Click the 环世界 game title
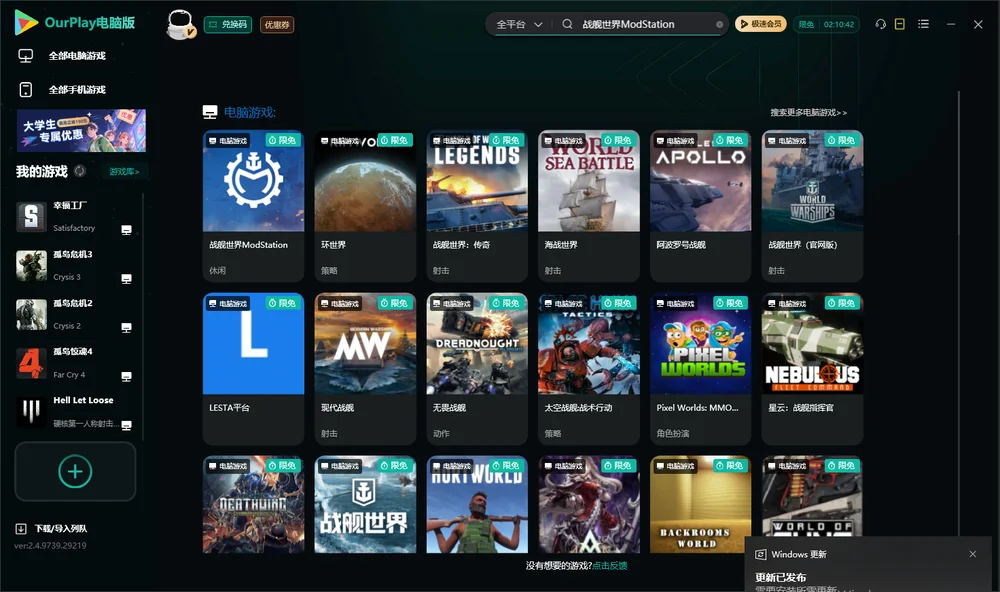This screenshot has width=1000, height=592. pos(334,245)
